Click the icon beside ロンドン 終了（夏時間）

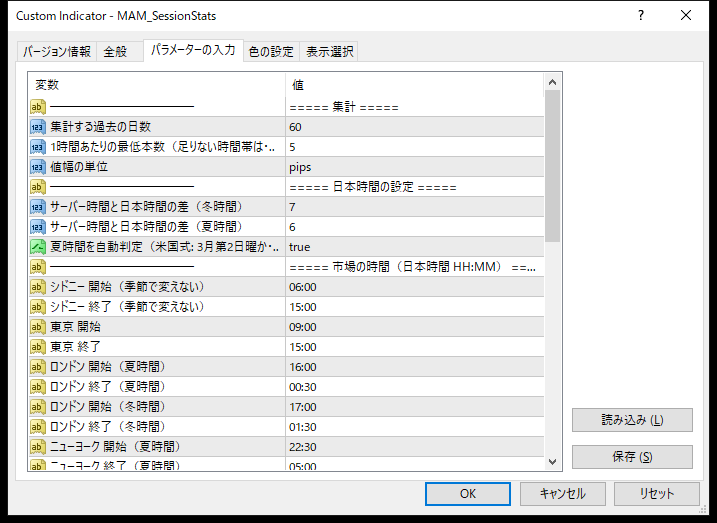click(x=38, y=387)
